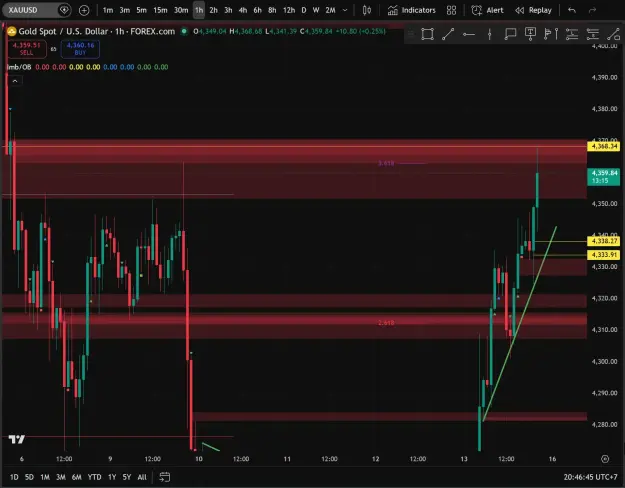Click the 4,338.27 yellow price label
Image resolution: width=625 pixels, height=488 pixels.
point(604,241)
